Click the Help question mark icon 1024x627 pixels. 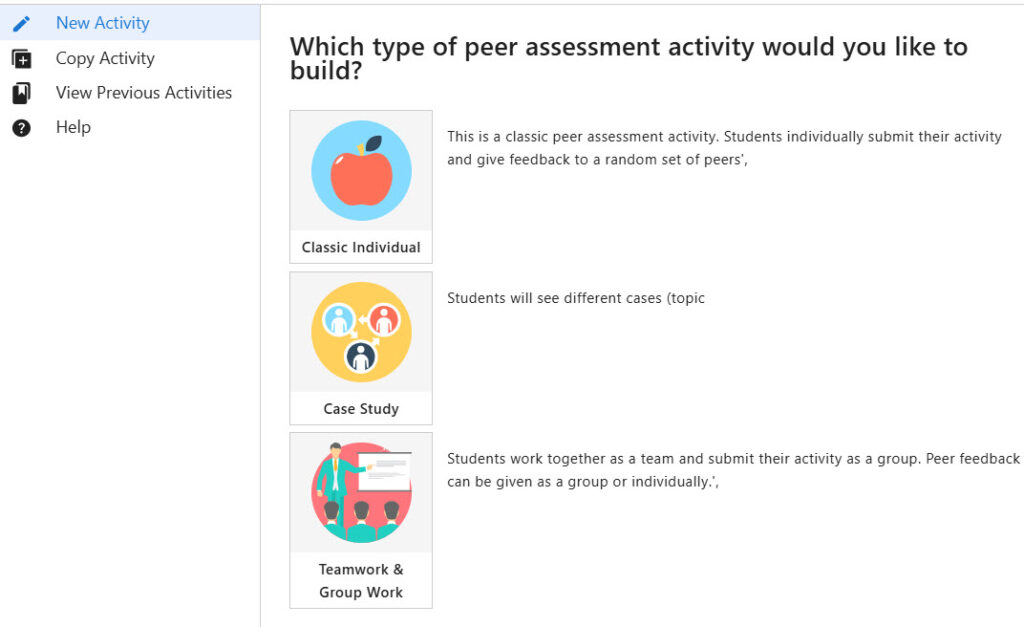coord(21,128)
